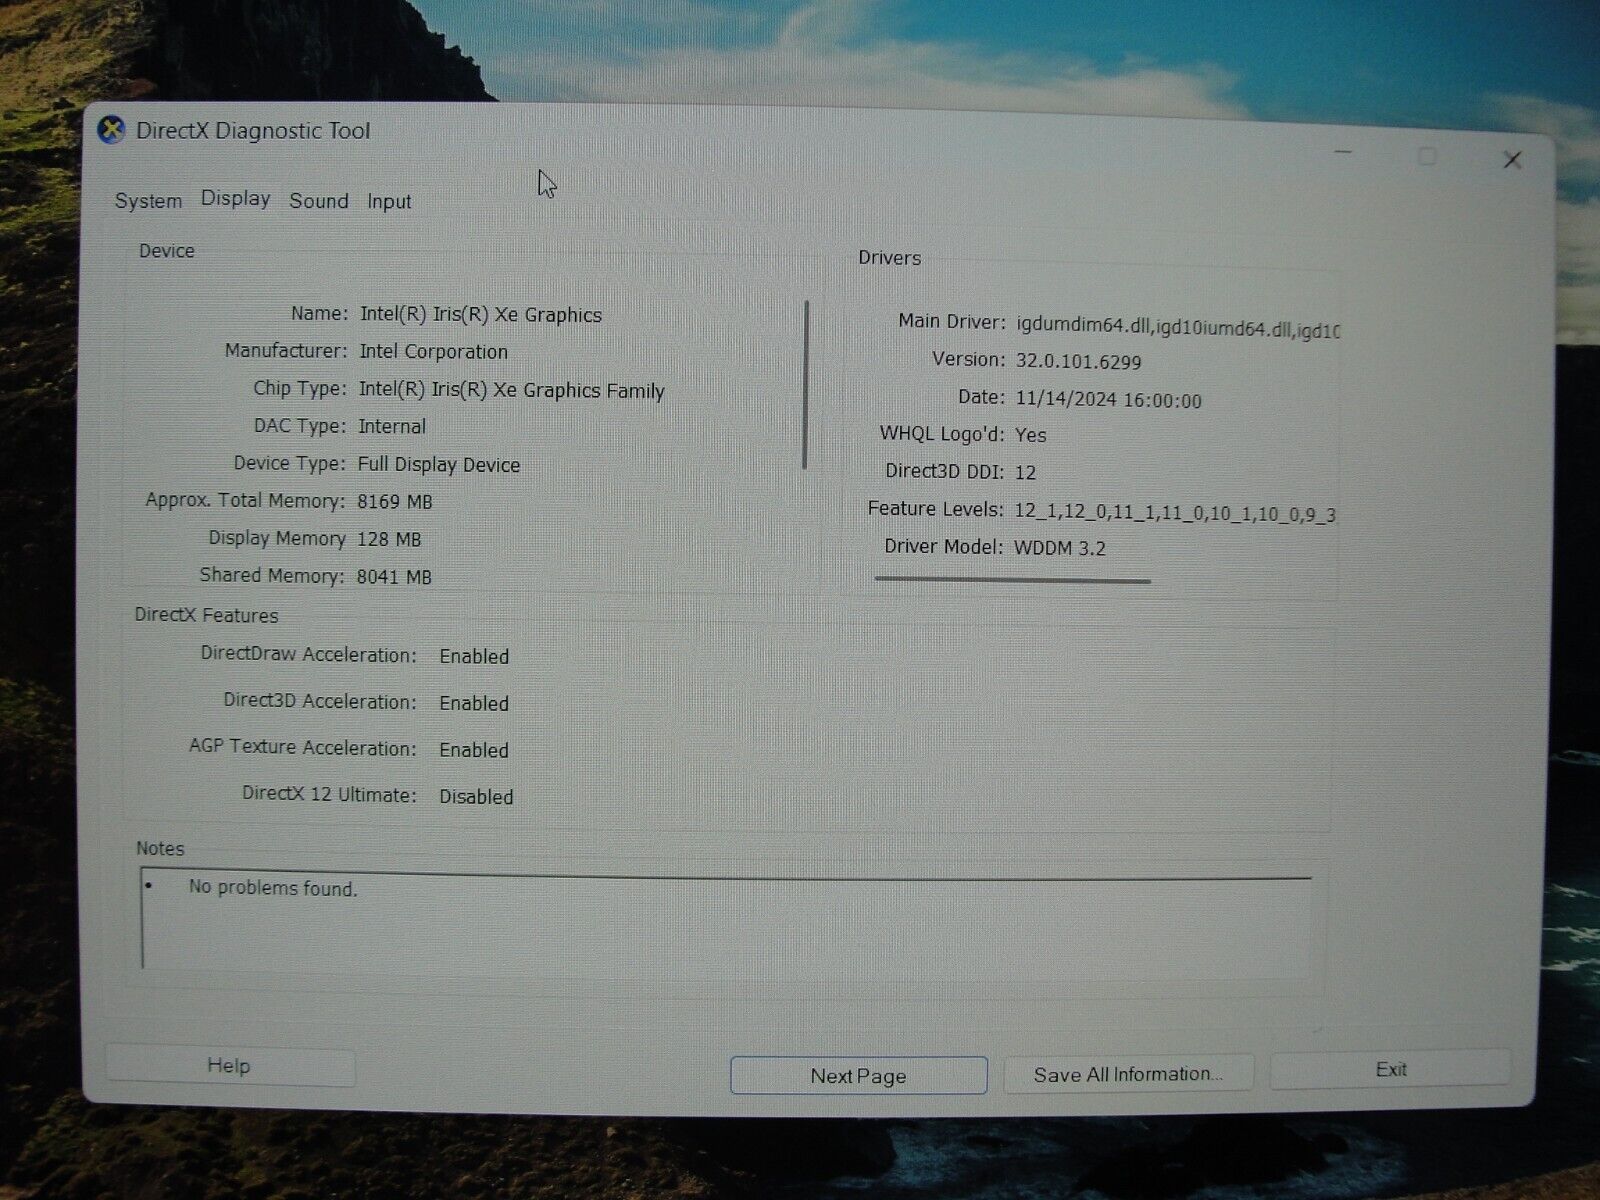Click the Drivers panel horizontal scrollbar

tap(1012, 579)
